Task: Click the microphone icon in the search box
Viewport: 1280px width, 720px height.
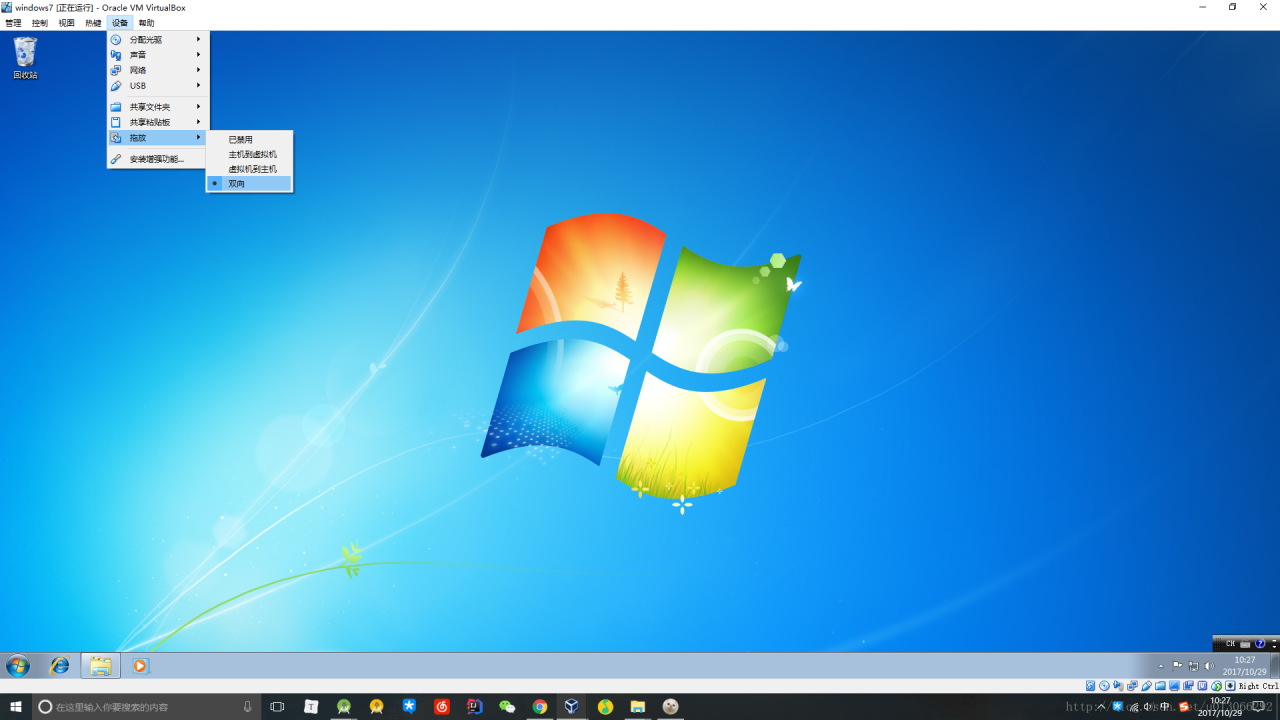Action: pyautogui.click(x=248, y=707)
